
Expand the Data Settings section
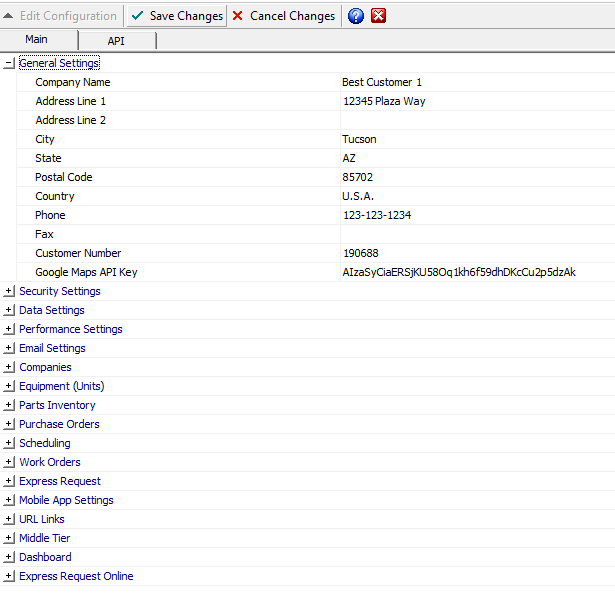[9, 310]
